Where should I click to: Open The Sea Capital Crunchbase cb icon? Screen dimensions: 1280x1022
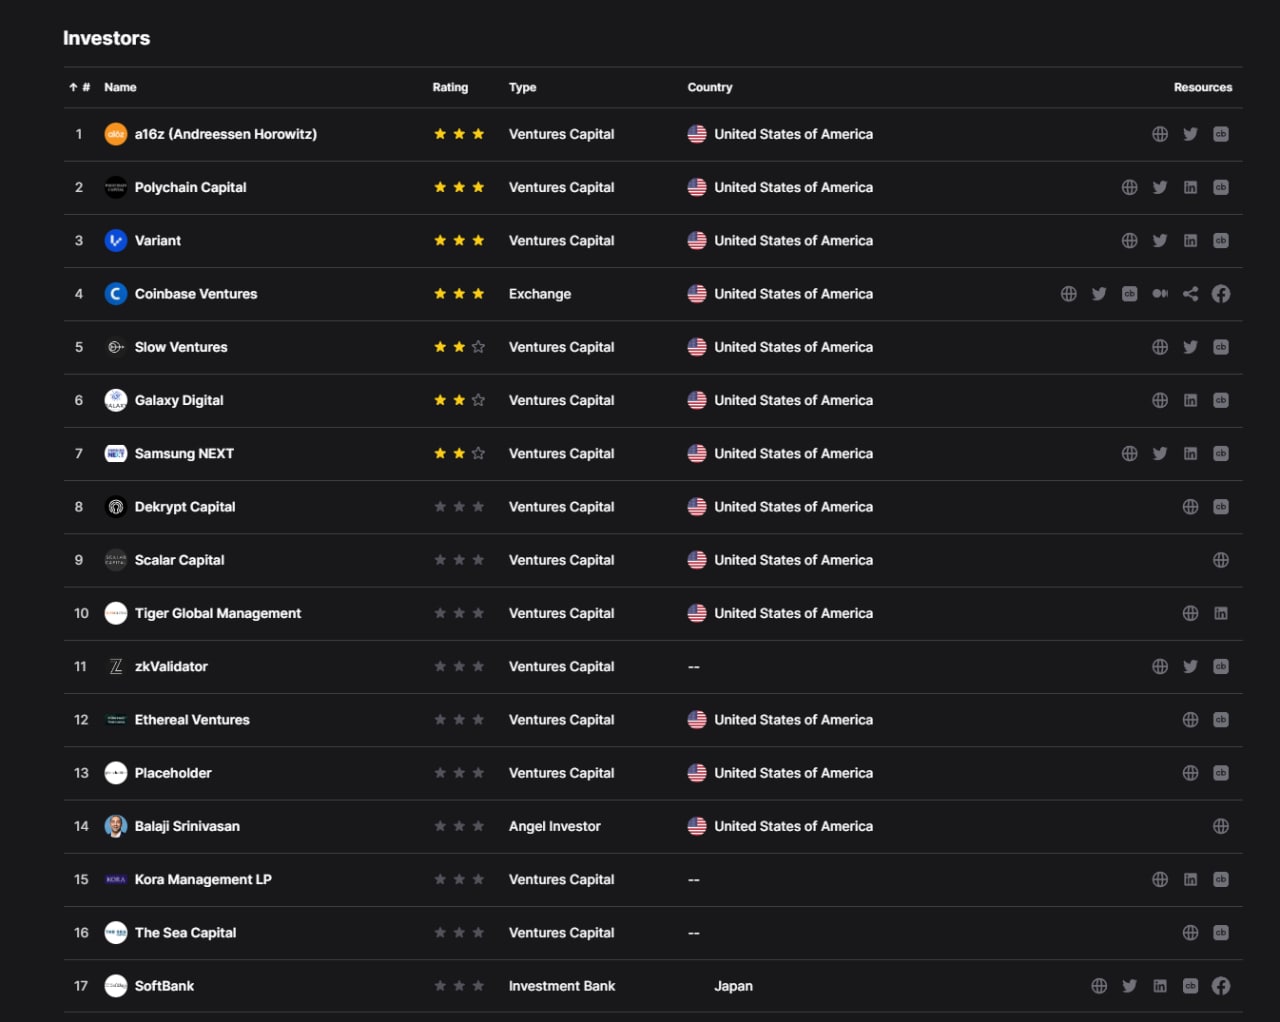[x=1221, y=933]
